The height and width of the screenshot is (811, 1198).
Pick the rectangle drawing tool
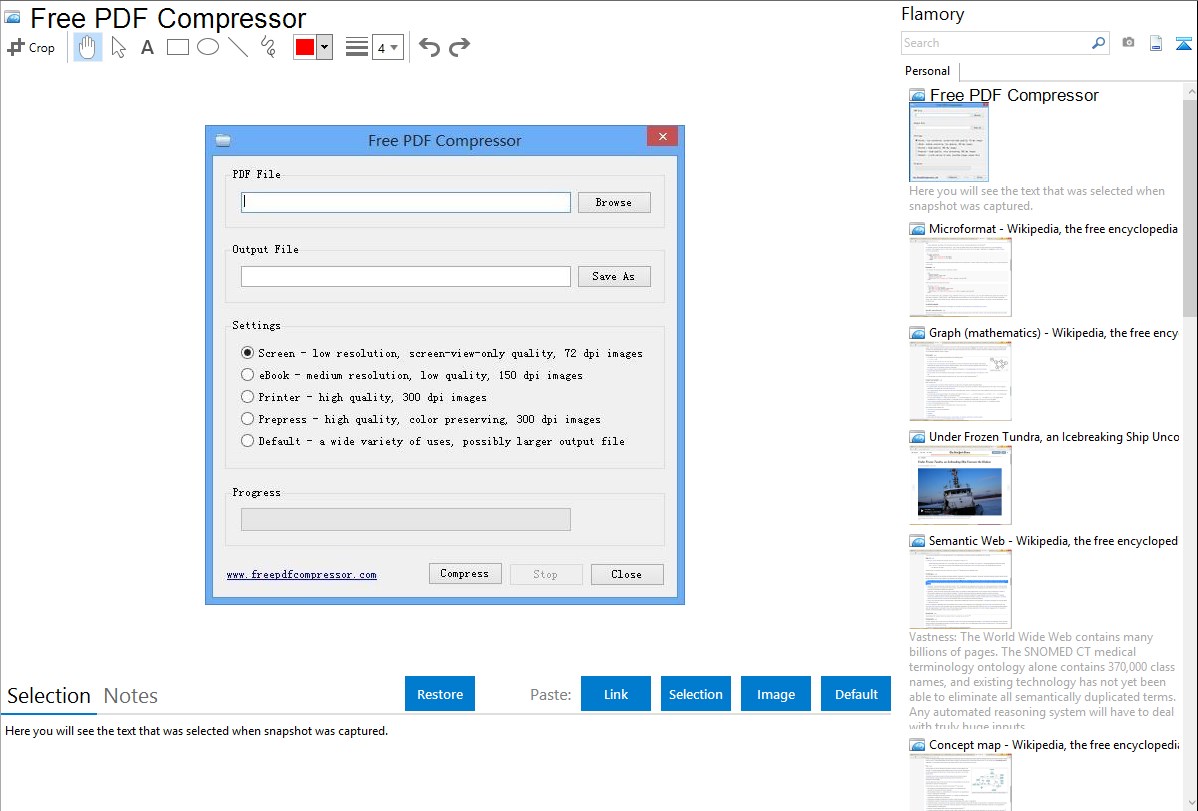tap(177, 47)
